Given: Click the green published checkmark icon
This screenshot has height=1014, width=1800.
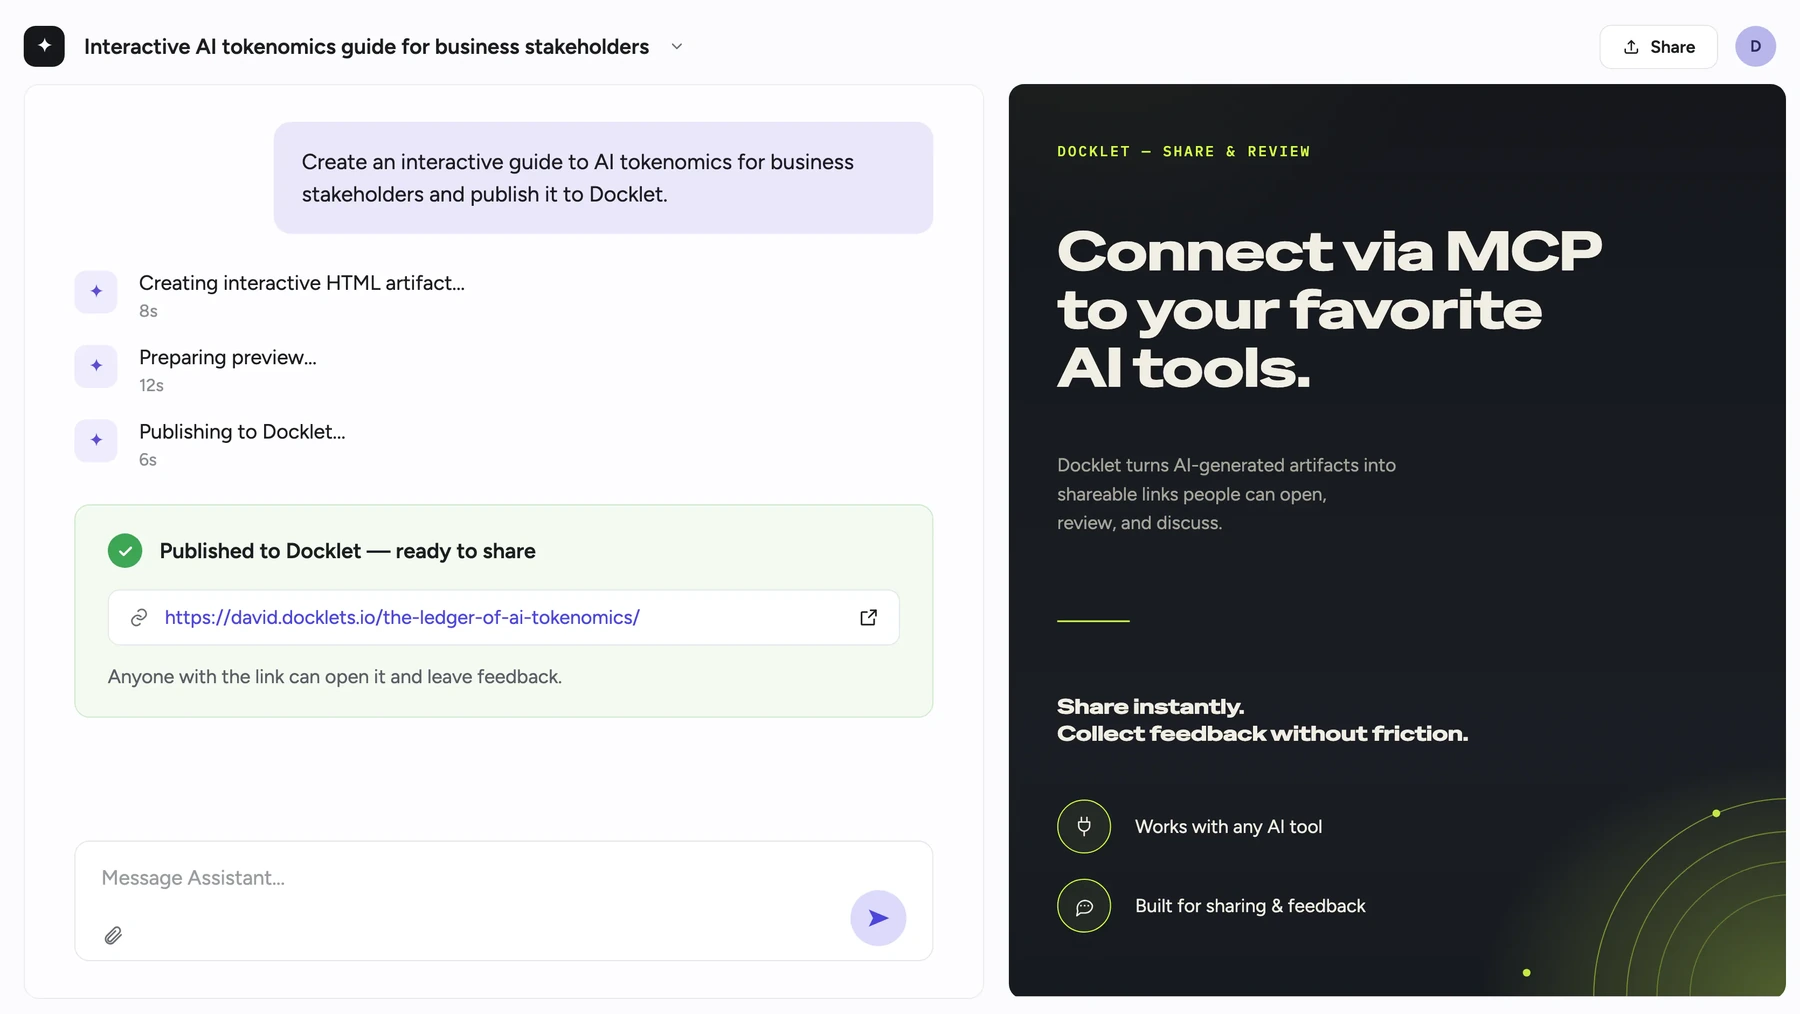Looking at the screenshot, I should [125, 551].
